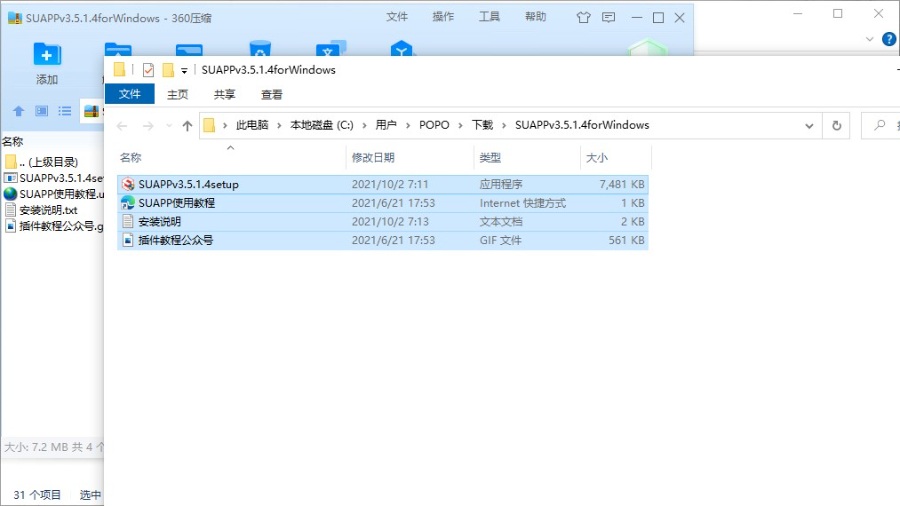The image size is (900, 506).
Task: Open 帮助 menu in 360压缩
Action: click(536, 17)
